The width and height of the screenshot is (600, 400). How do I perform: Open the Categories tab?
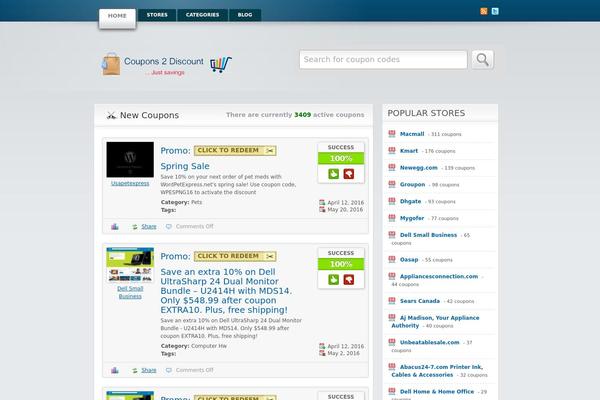coord(202,15)
